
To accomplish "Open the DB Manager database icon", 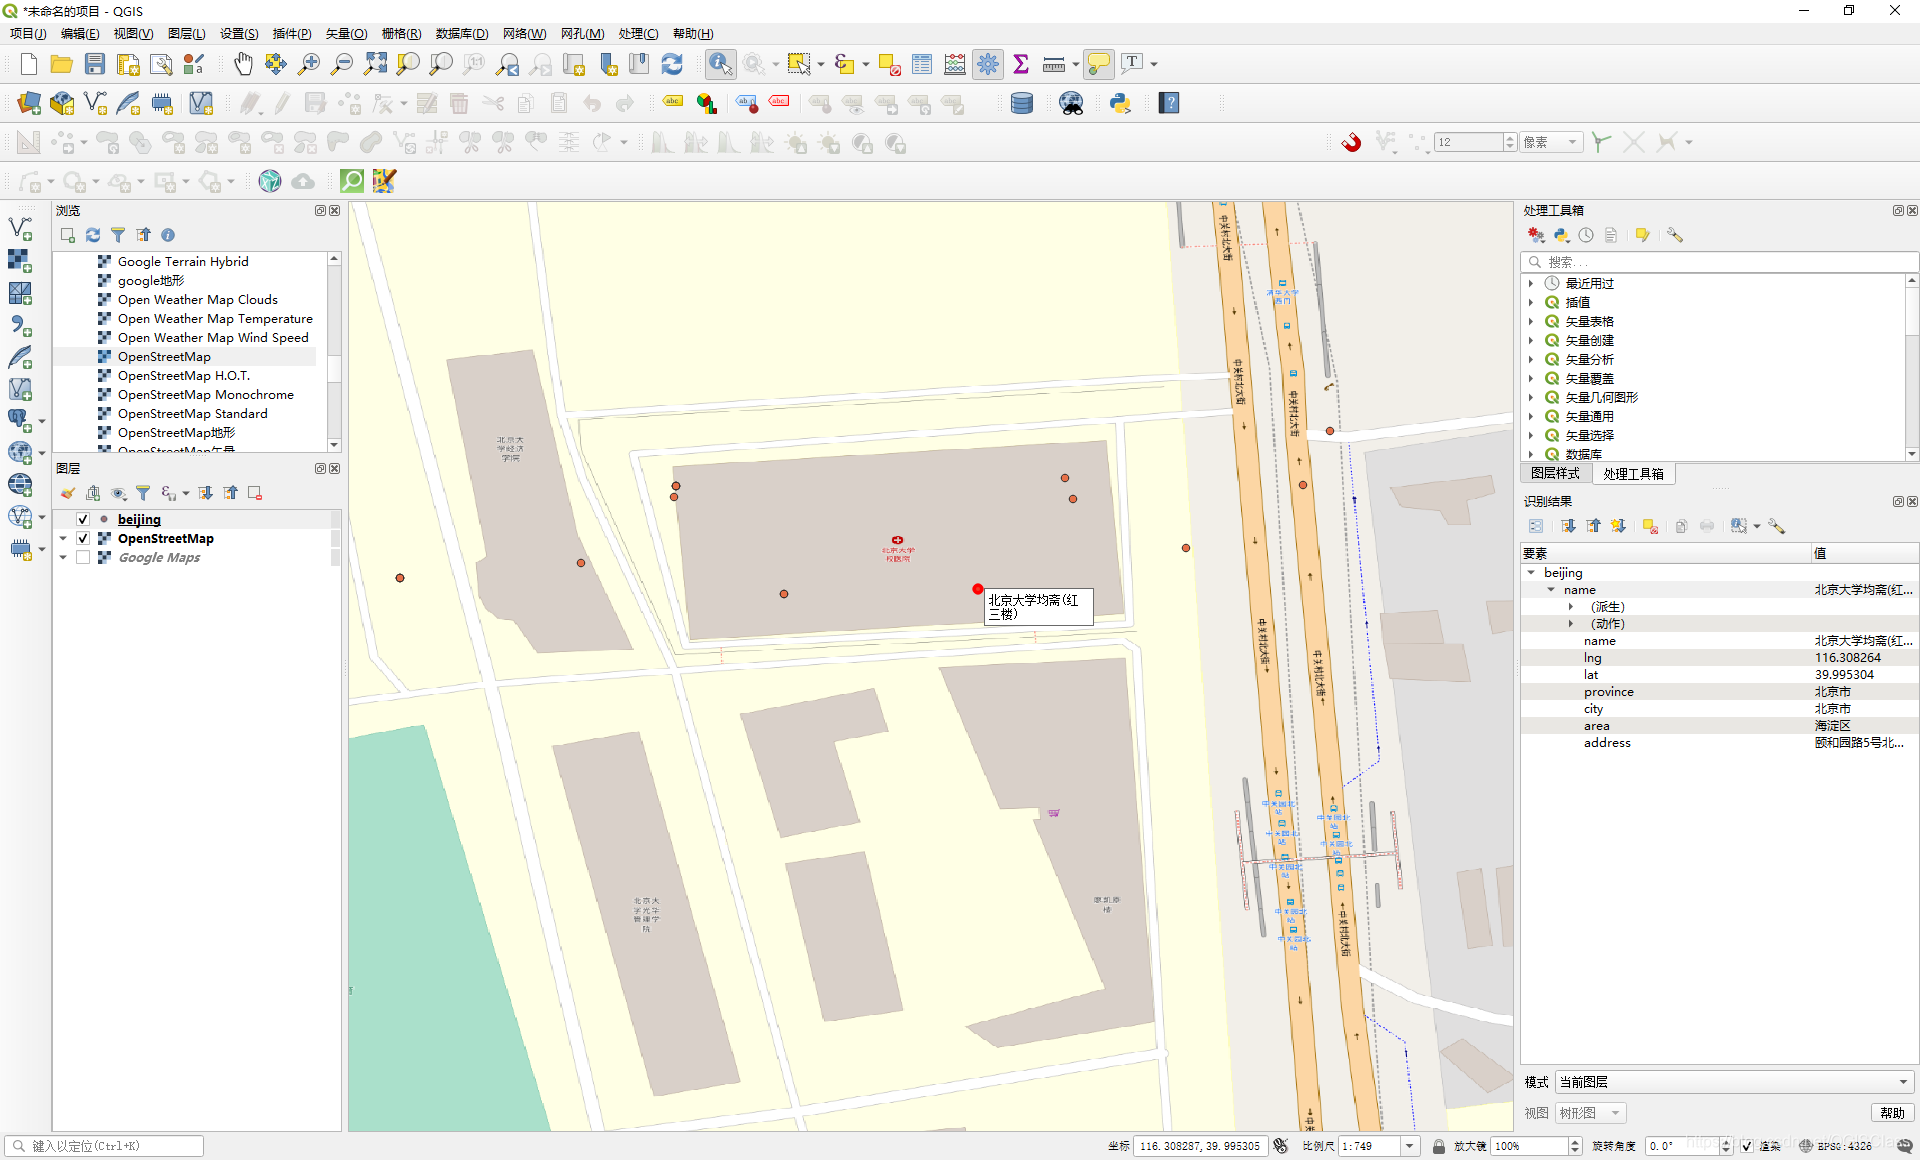I will (x=1022, y=103).
